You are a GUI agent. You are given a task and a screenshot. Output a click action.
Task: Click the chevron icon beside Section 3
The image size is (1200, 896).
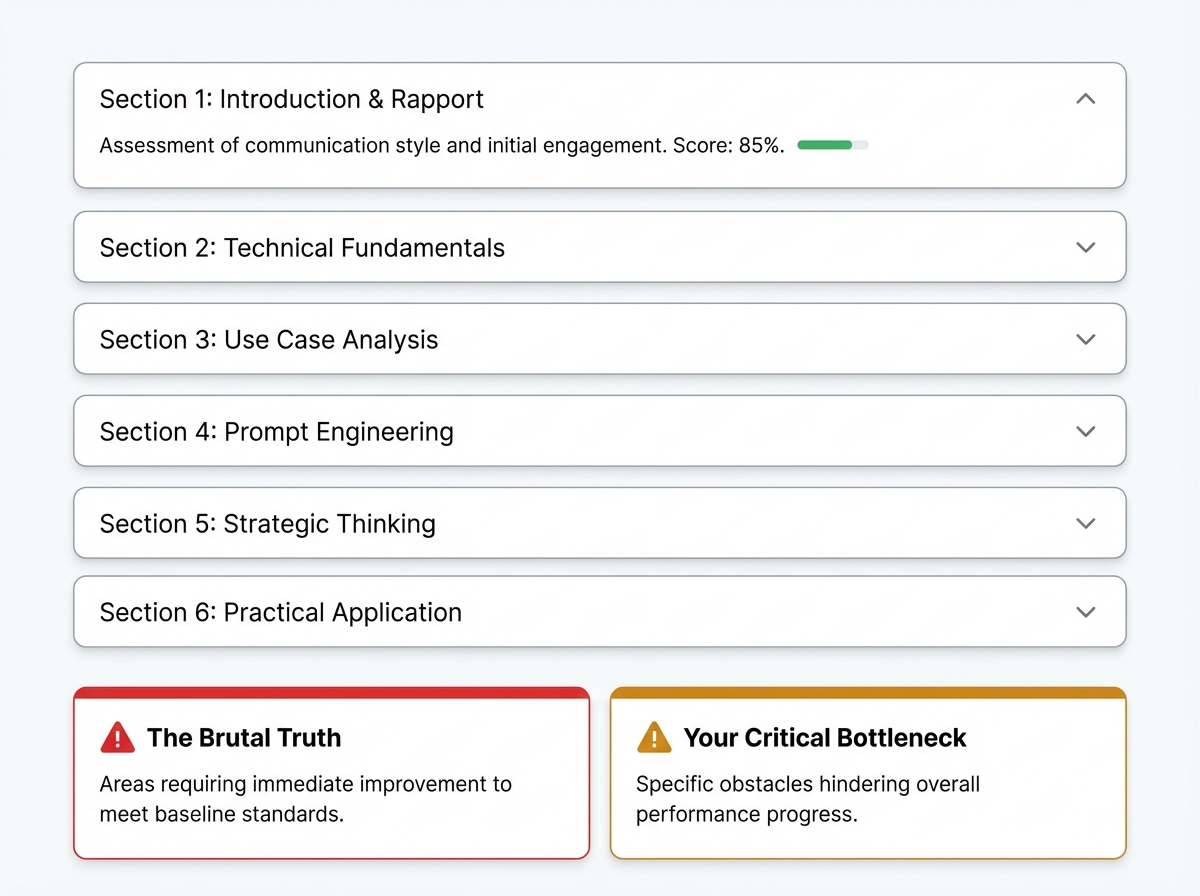1086,339
